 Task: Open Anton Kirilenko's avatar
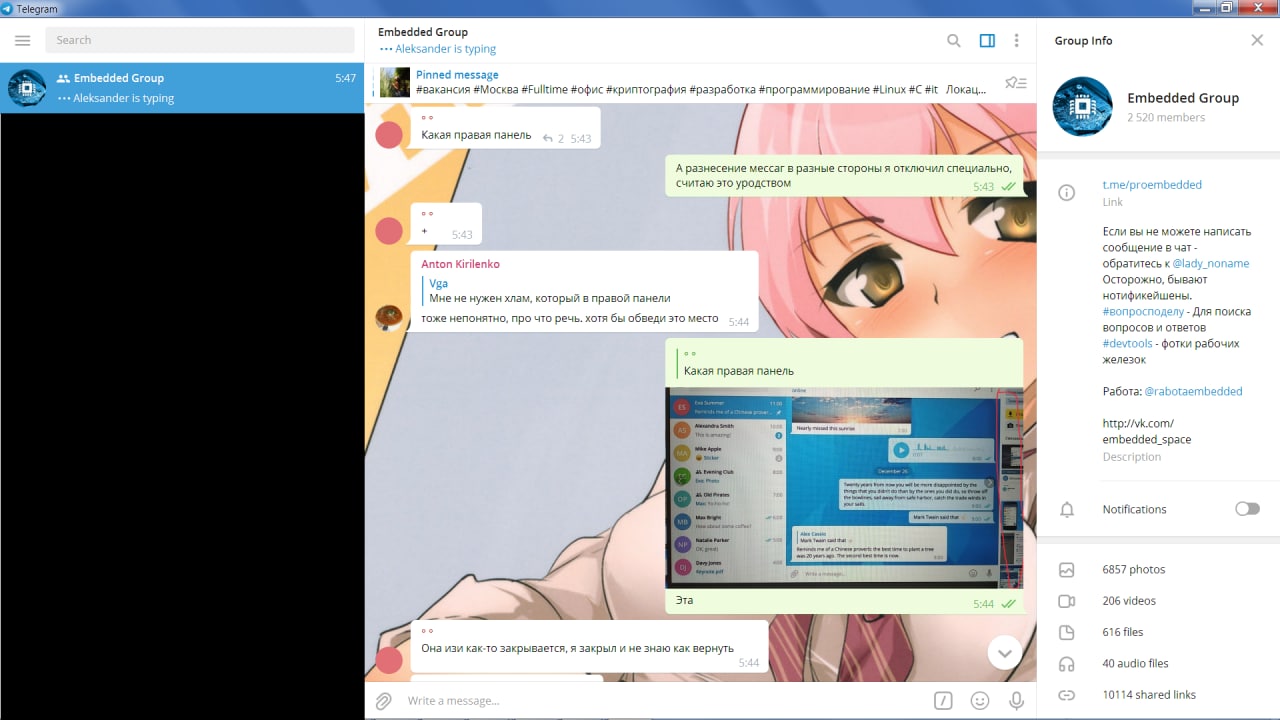[389, 318]
